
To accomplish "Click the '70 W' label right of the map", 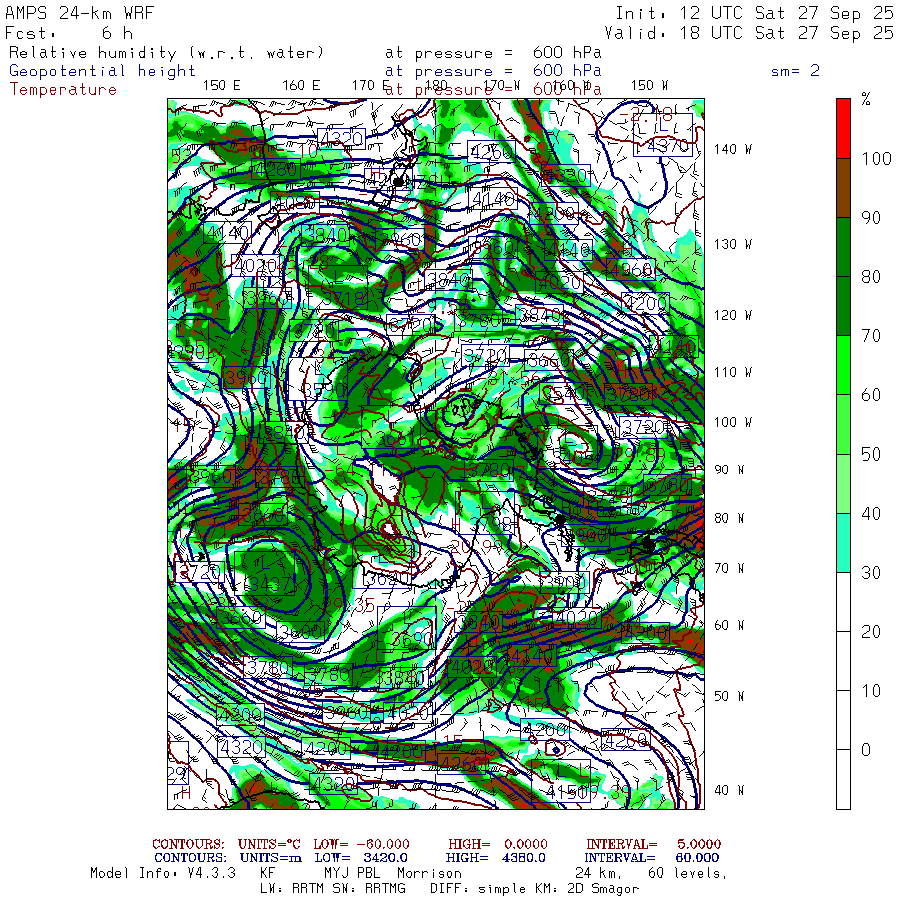I will click(729, 568).
